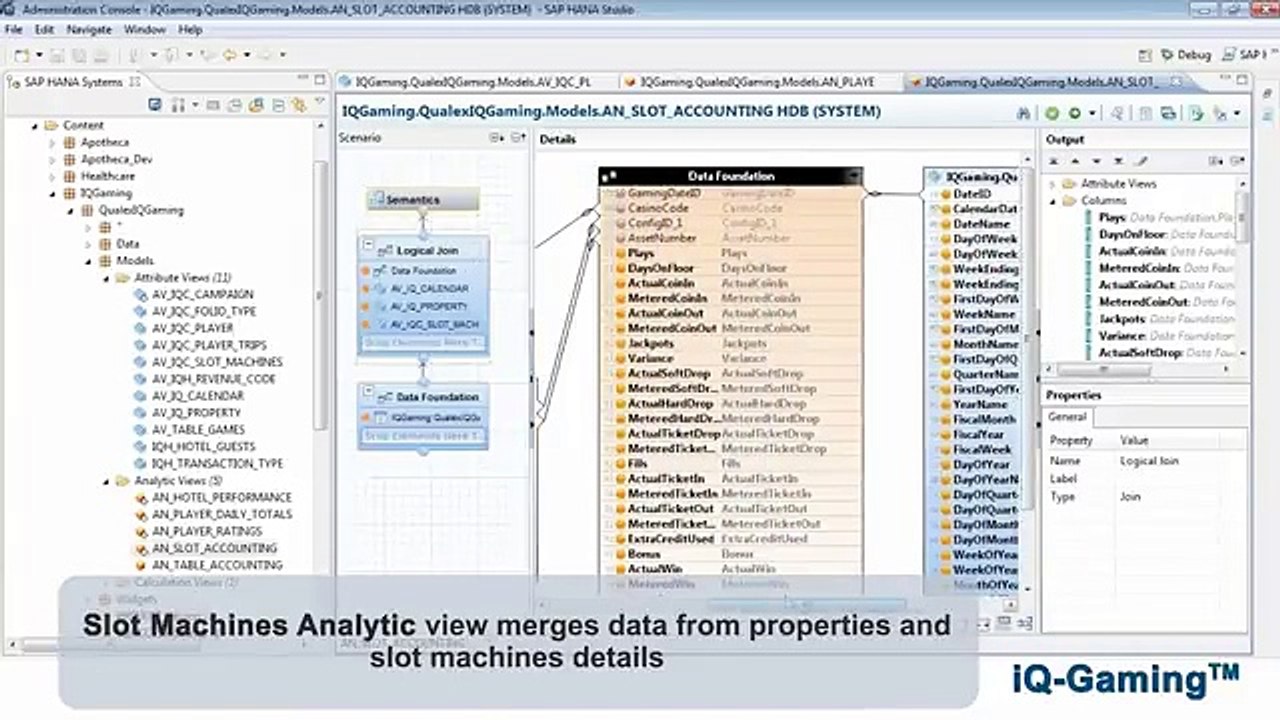The width and height of the screenshot is (1280, 720).
Task: Expand Attribute Views in Output pane
Action: 1052,184
